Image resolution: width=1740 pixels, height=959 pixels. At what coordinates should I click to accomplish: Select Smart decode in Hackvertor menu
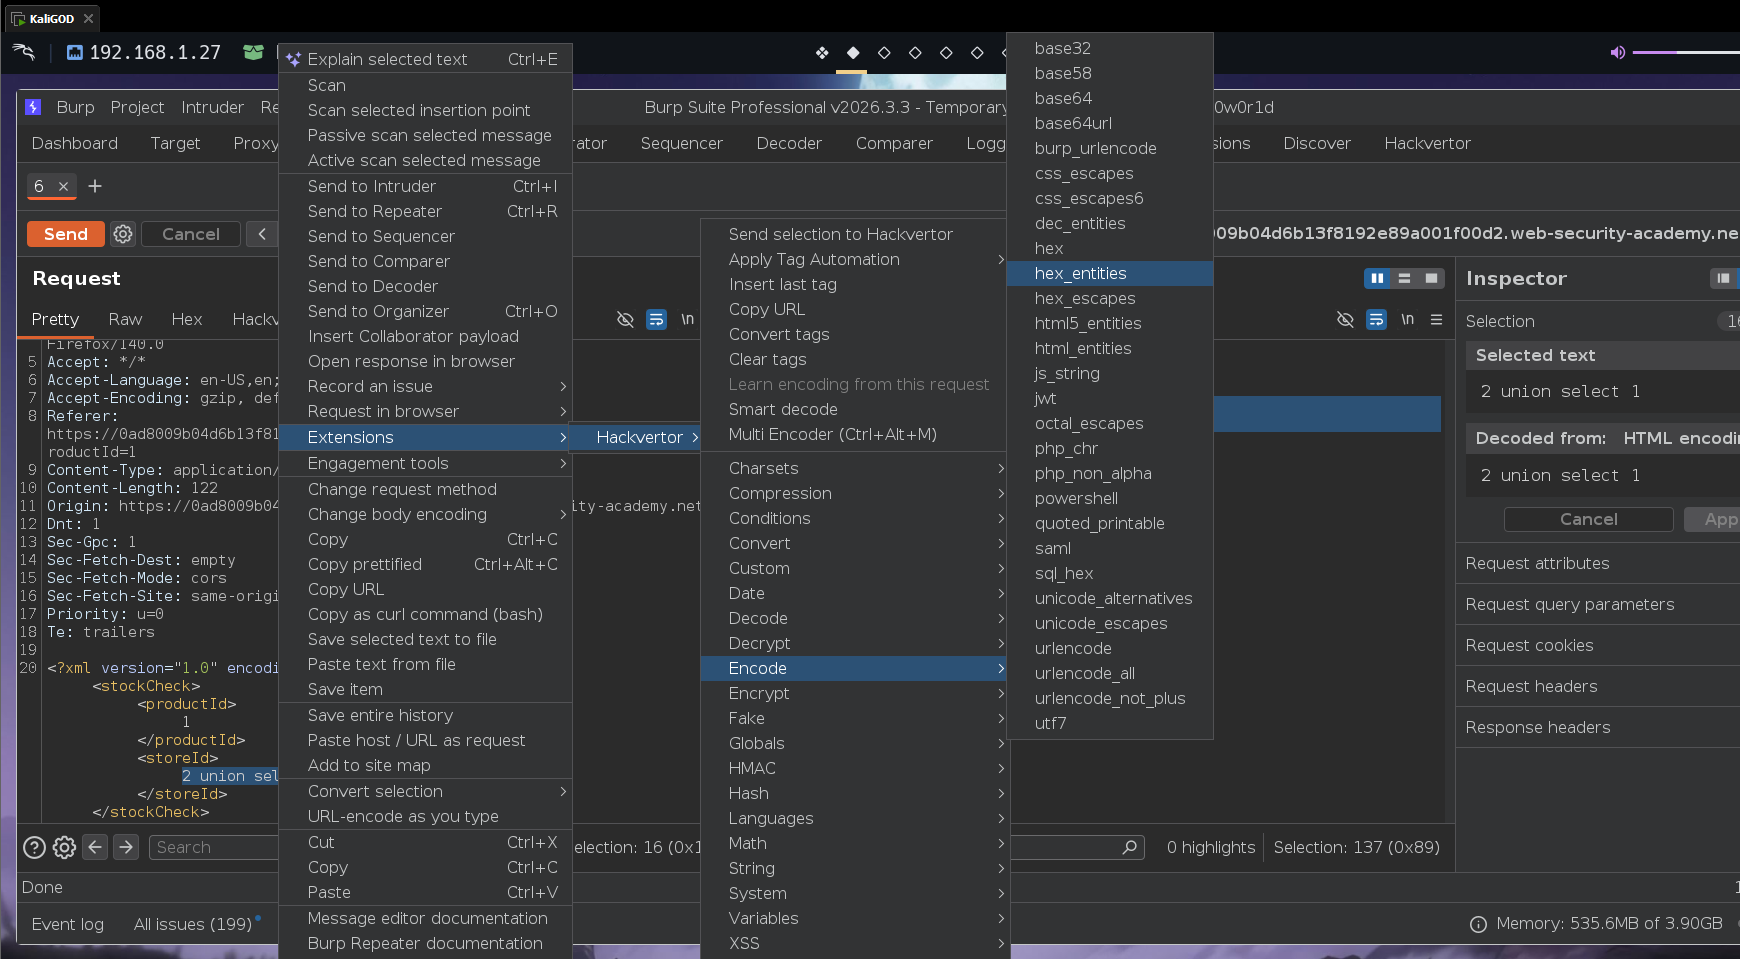coord(853,409)
